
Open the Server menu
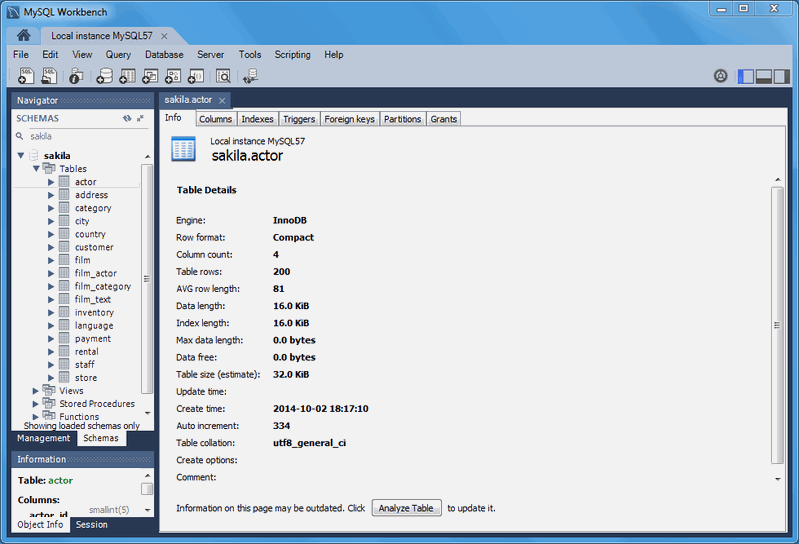[x=210, y=55]
